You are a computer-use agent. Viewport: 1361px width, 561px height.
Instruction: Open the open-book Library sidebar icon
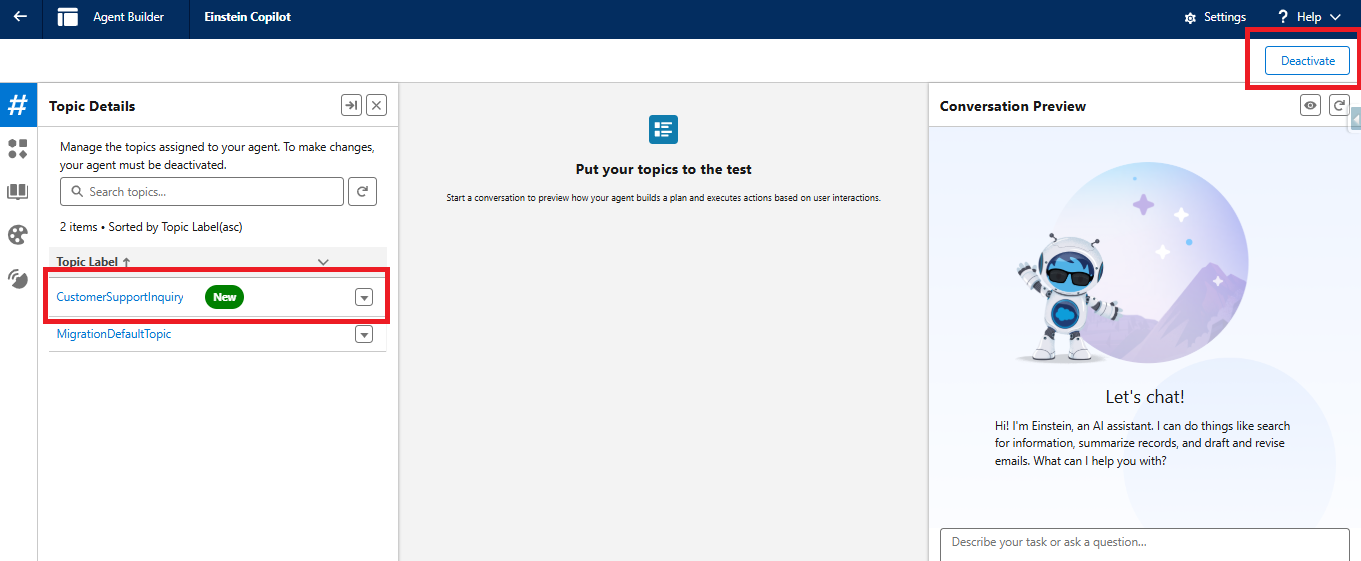18,192
